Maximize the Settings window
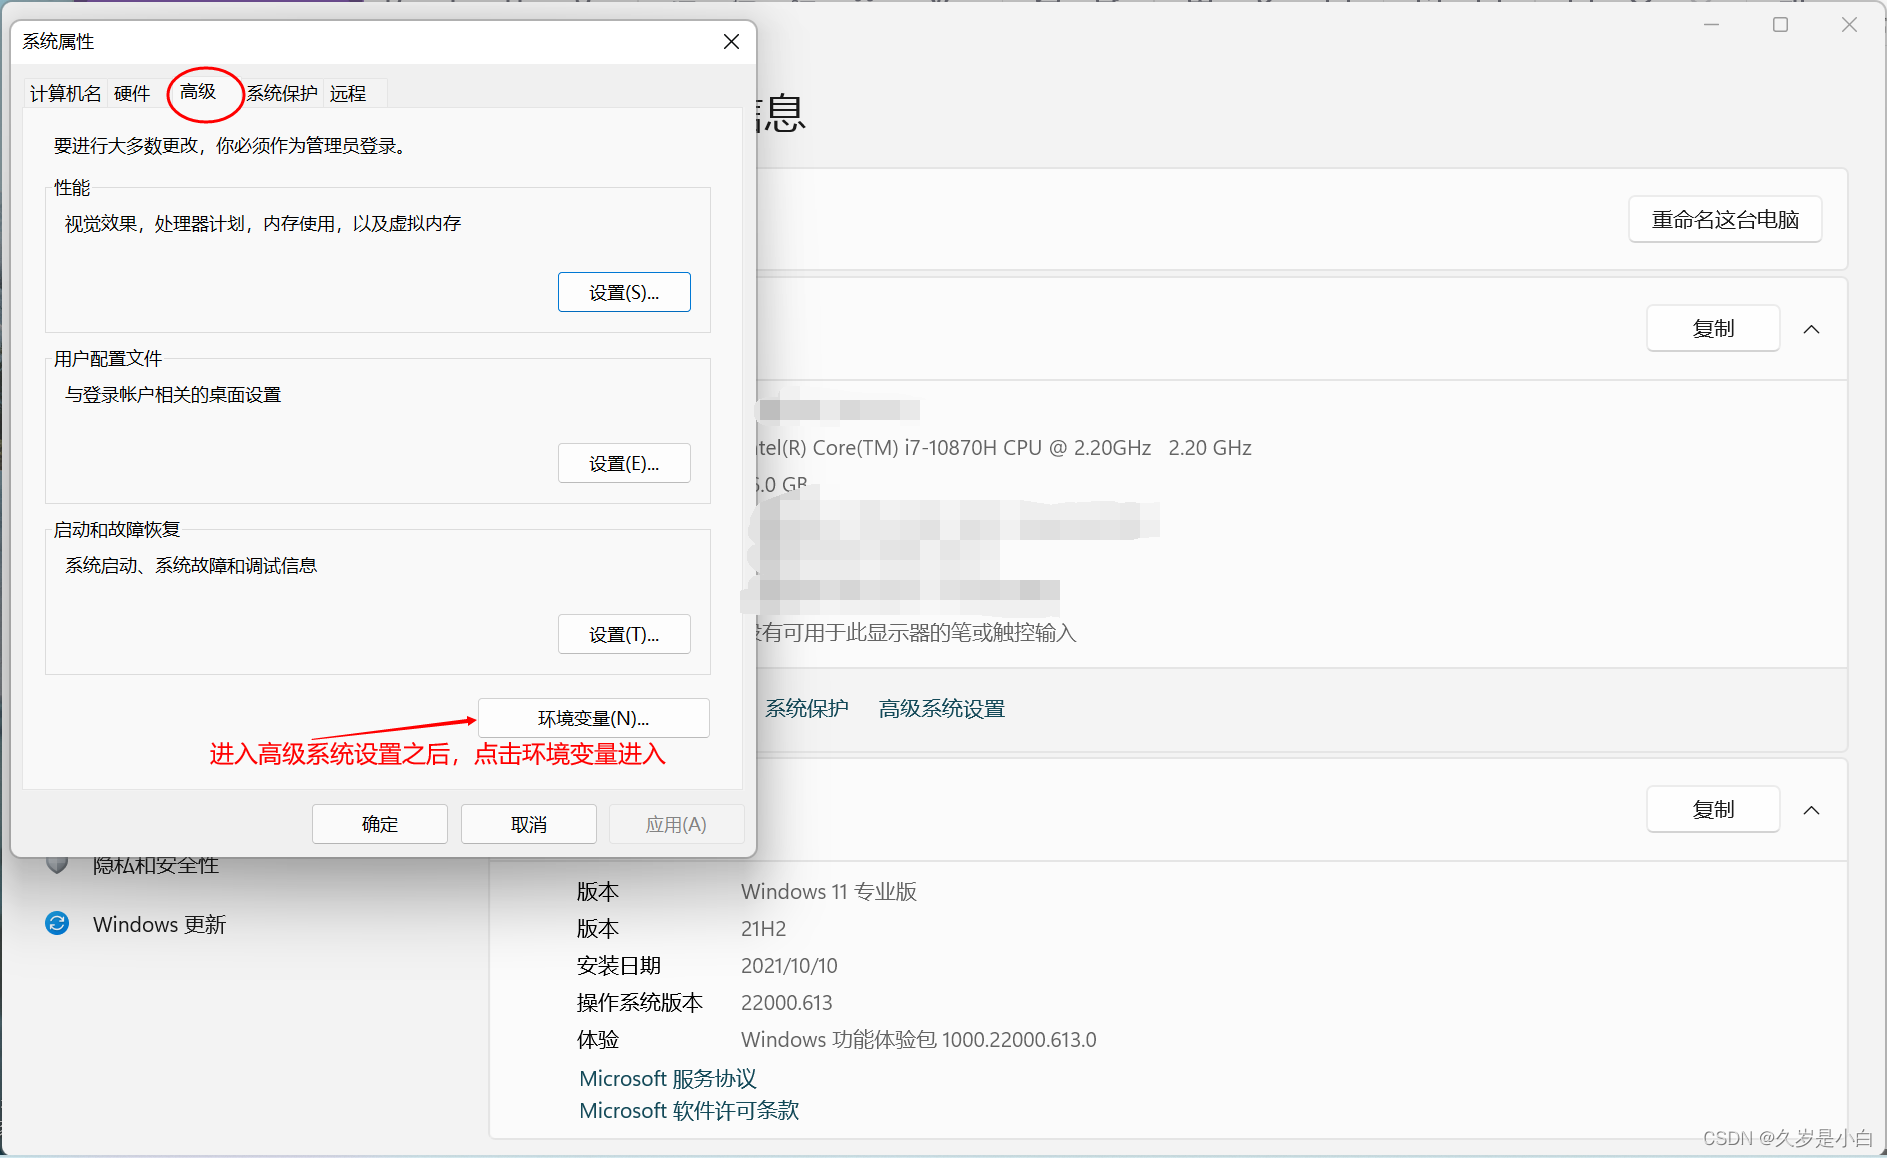1887x1158 pixels. pyautogui.click(x=1780, y=25)
